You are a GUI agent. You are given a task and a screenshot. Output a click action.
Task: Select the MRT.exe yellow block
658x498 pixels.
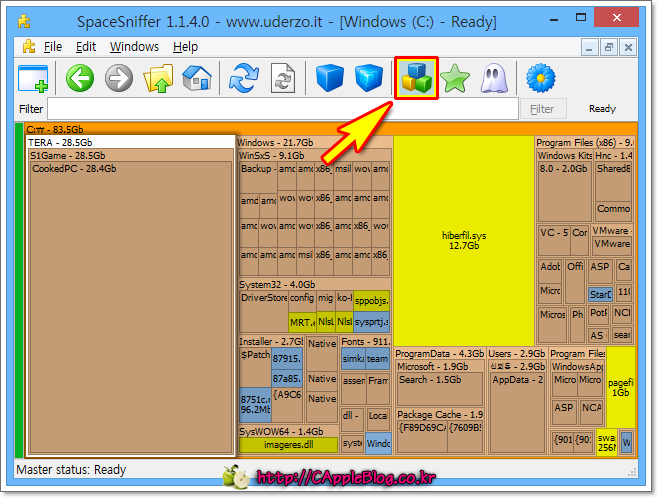click(x=302, y=322)
